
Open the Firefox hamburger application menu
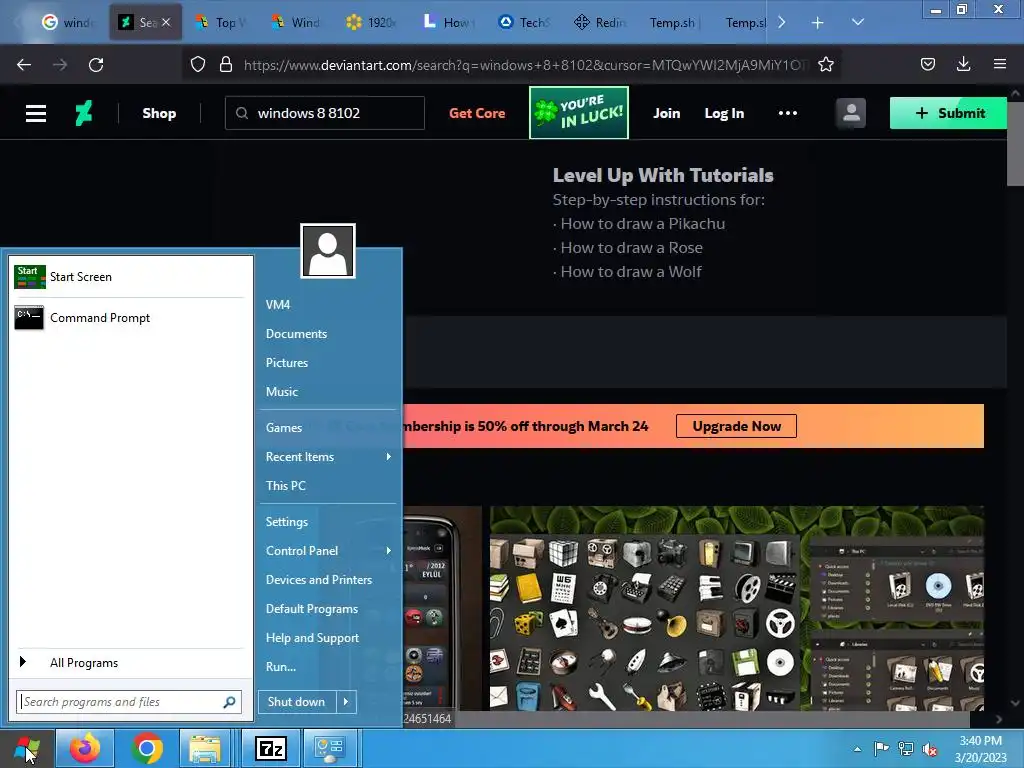(999, 64)
